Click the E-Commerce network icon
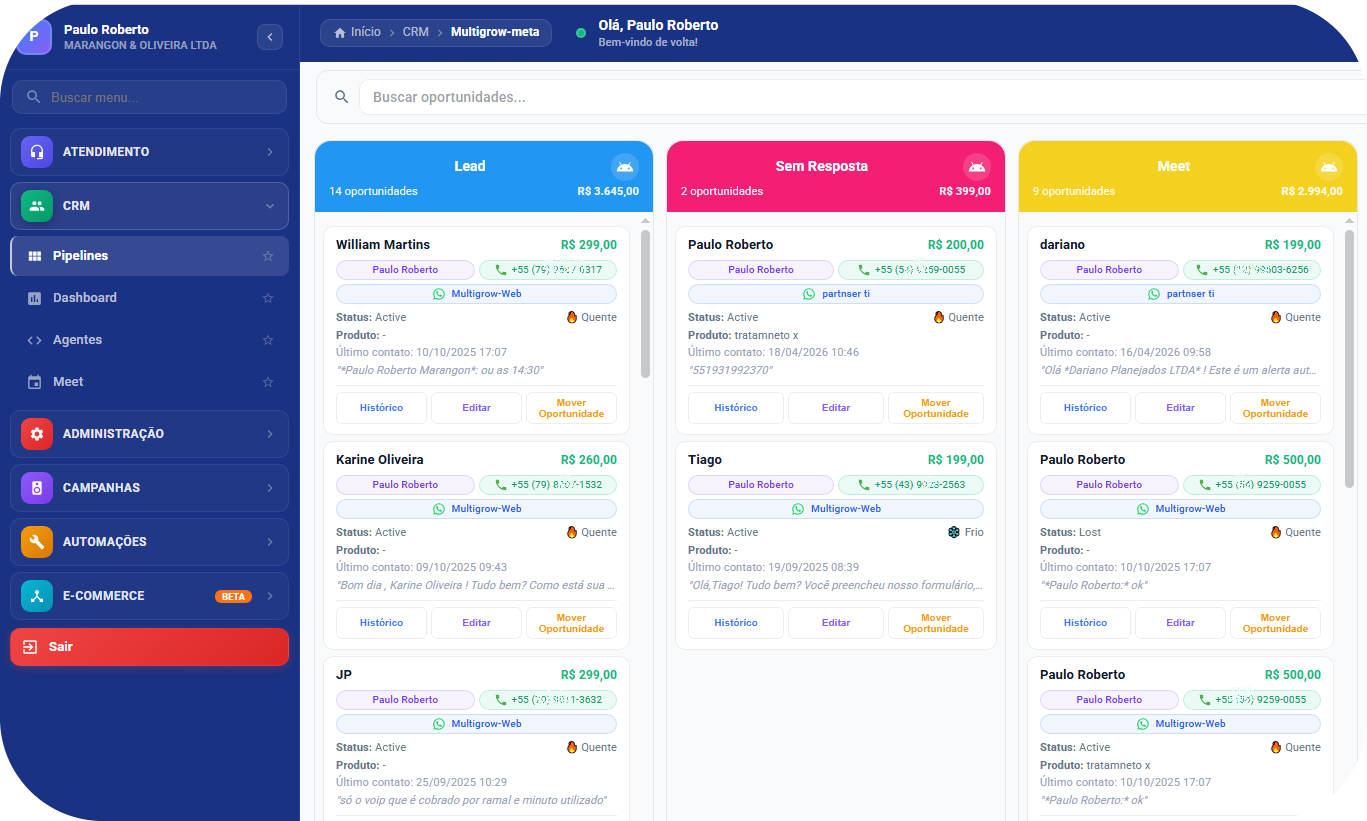This screenshot has width=1367, height=821. pyautogui.click(x=37, y=596)
